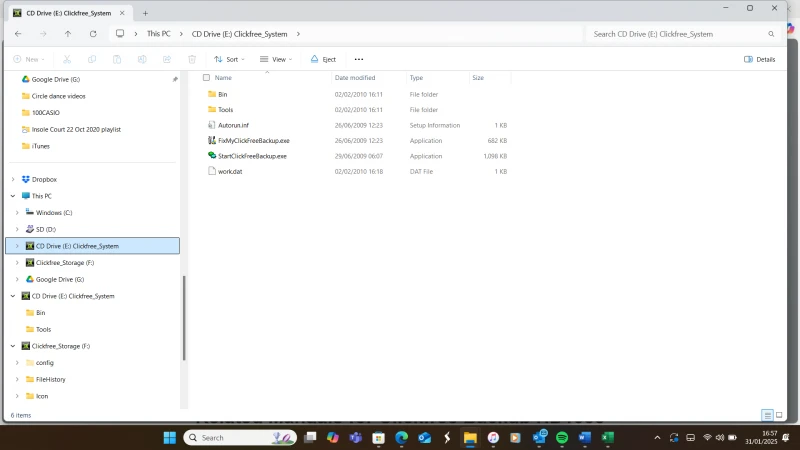Click the navigation pane scrollbar

(184, 317)
